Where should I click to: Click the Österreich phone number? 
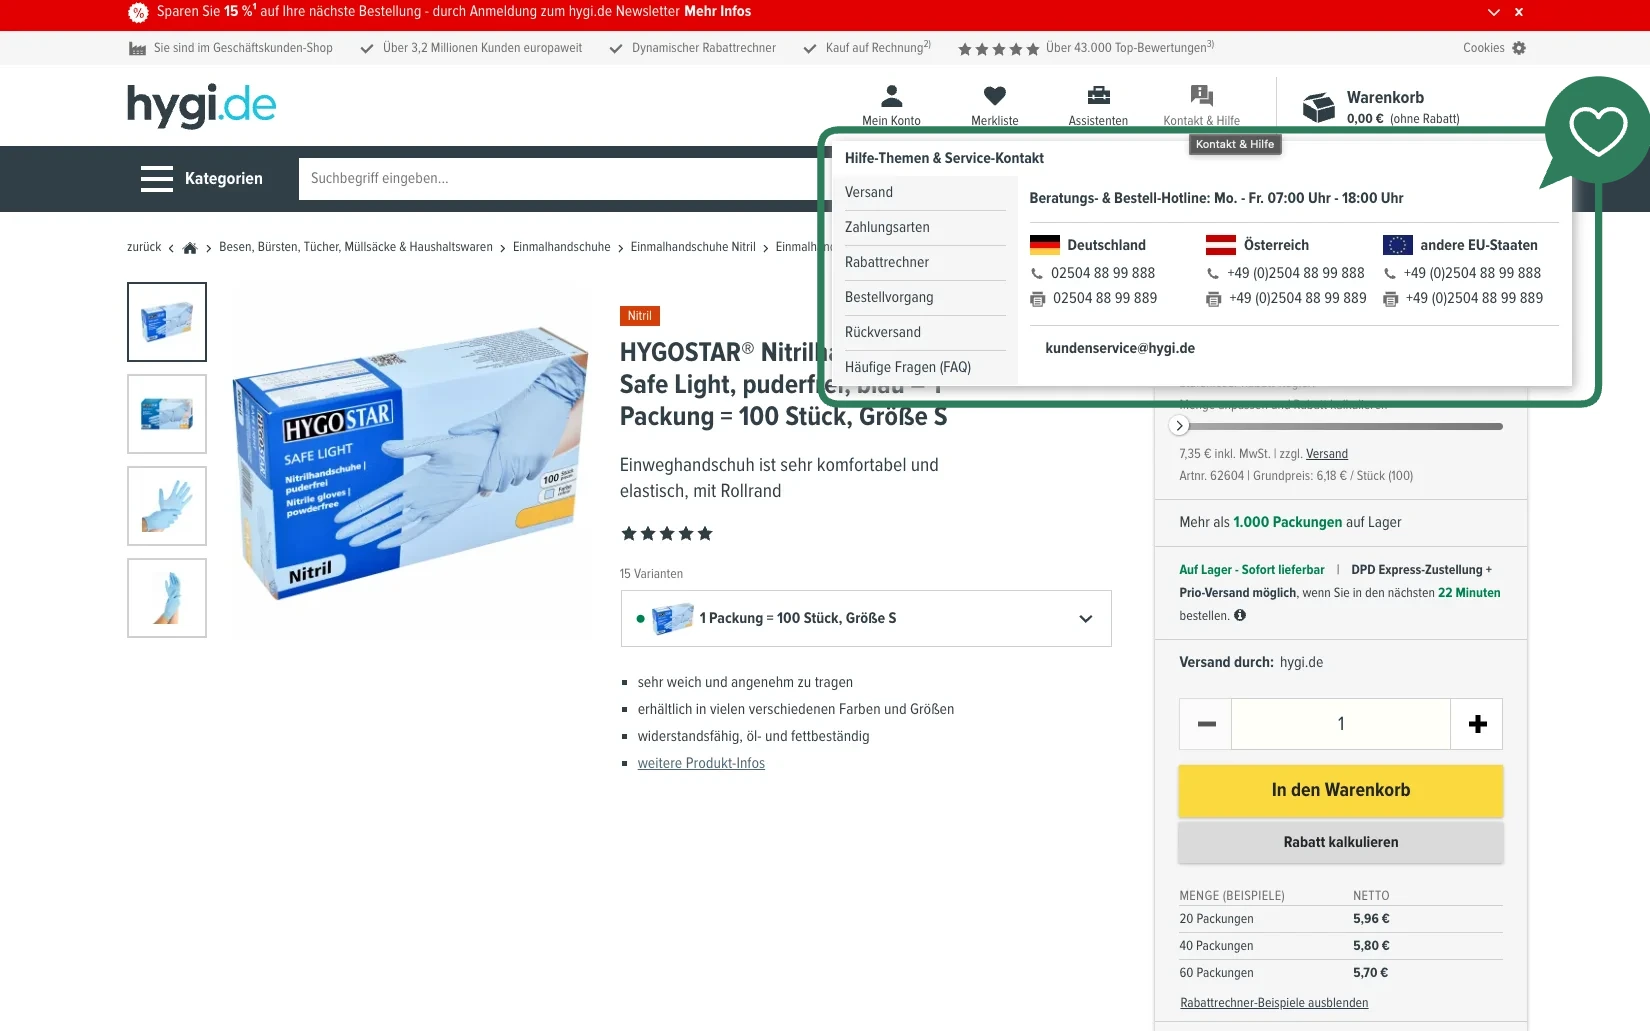point(1296,273)
